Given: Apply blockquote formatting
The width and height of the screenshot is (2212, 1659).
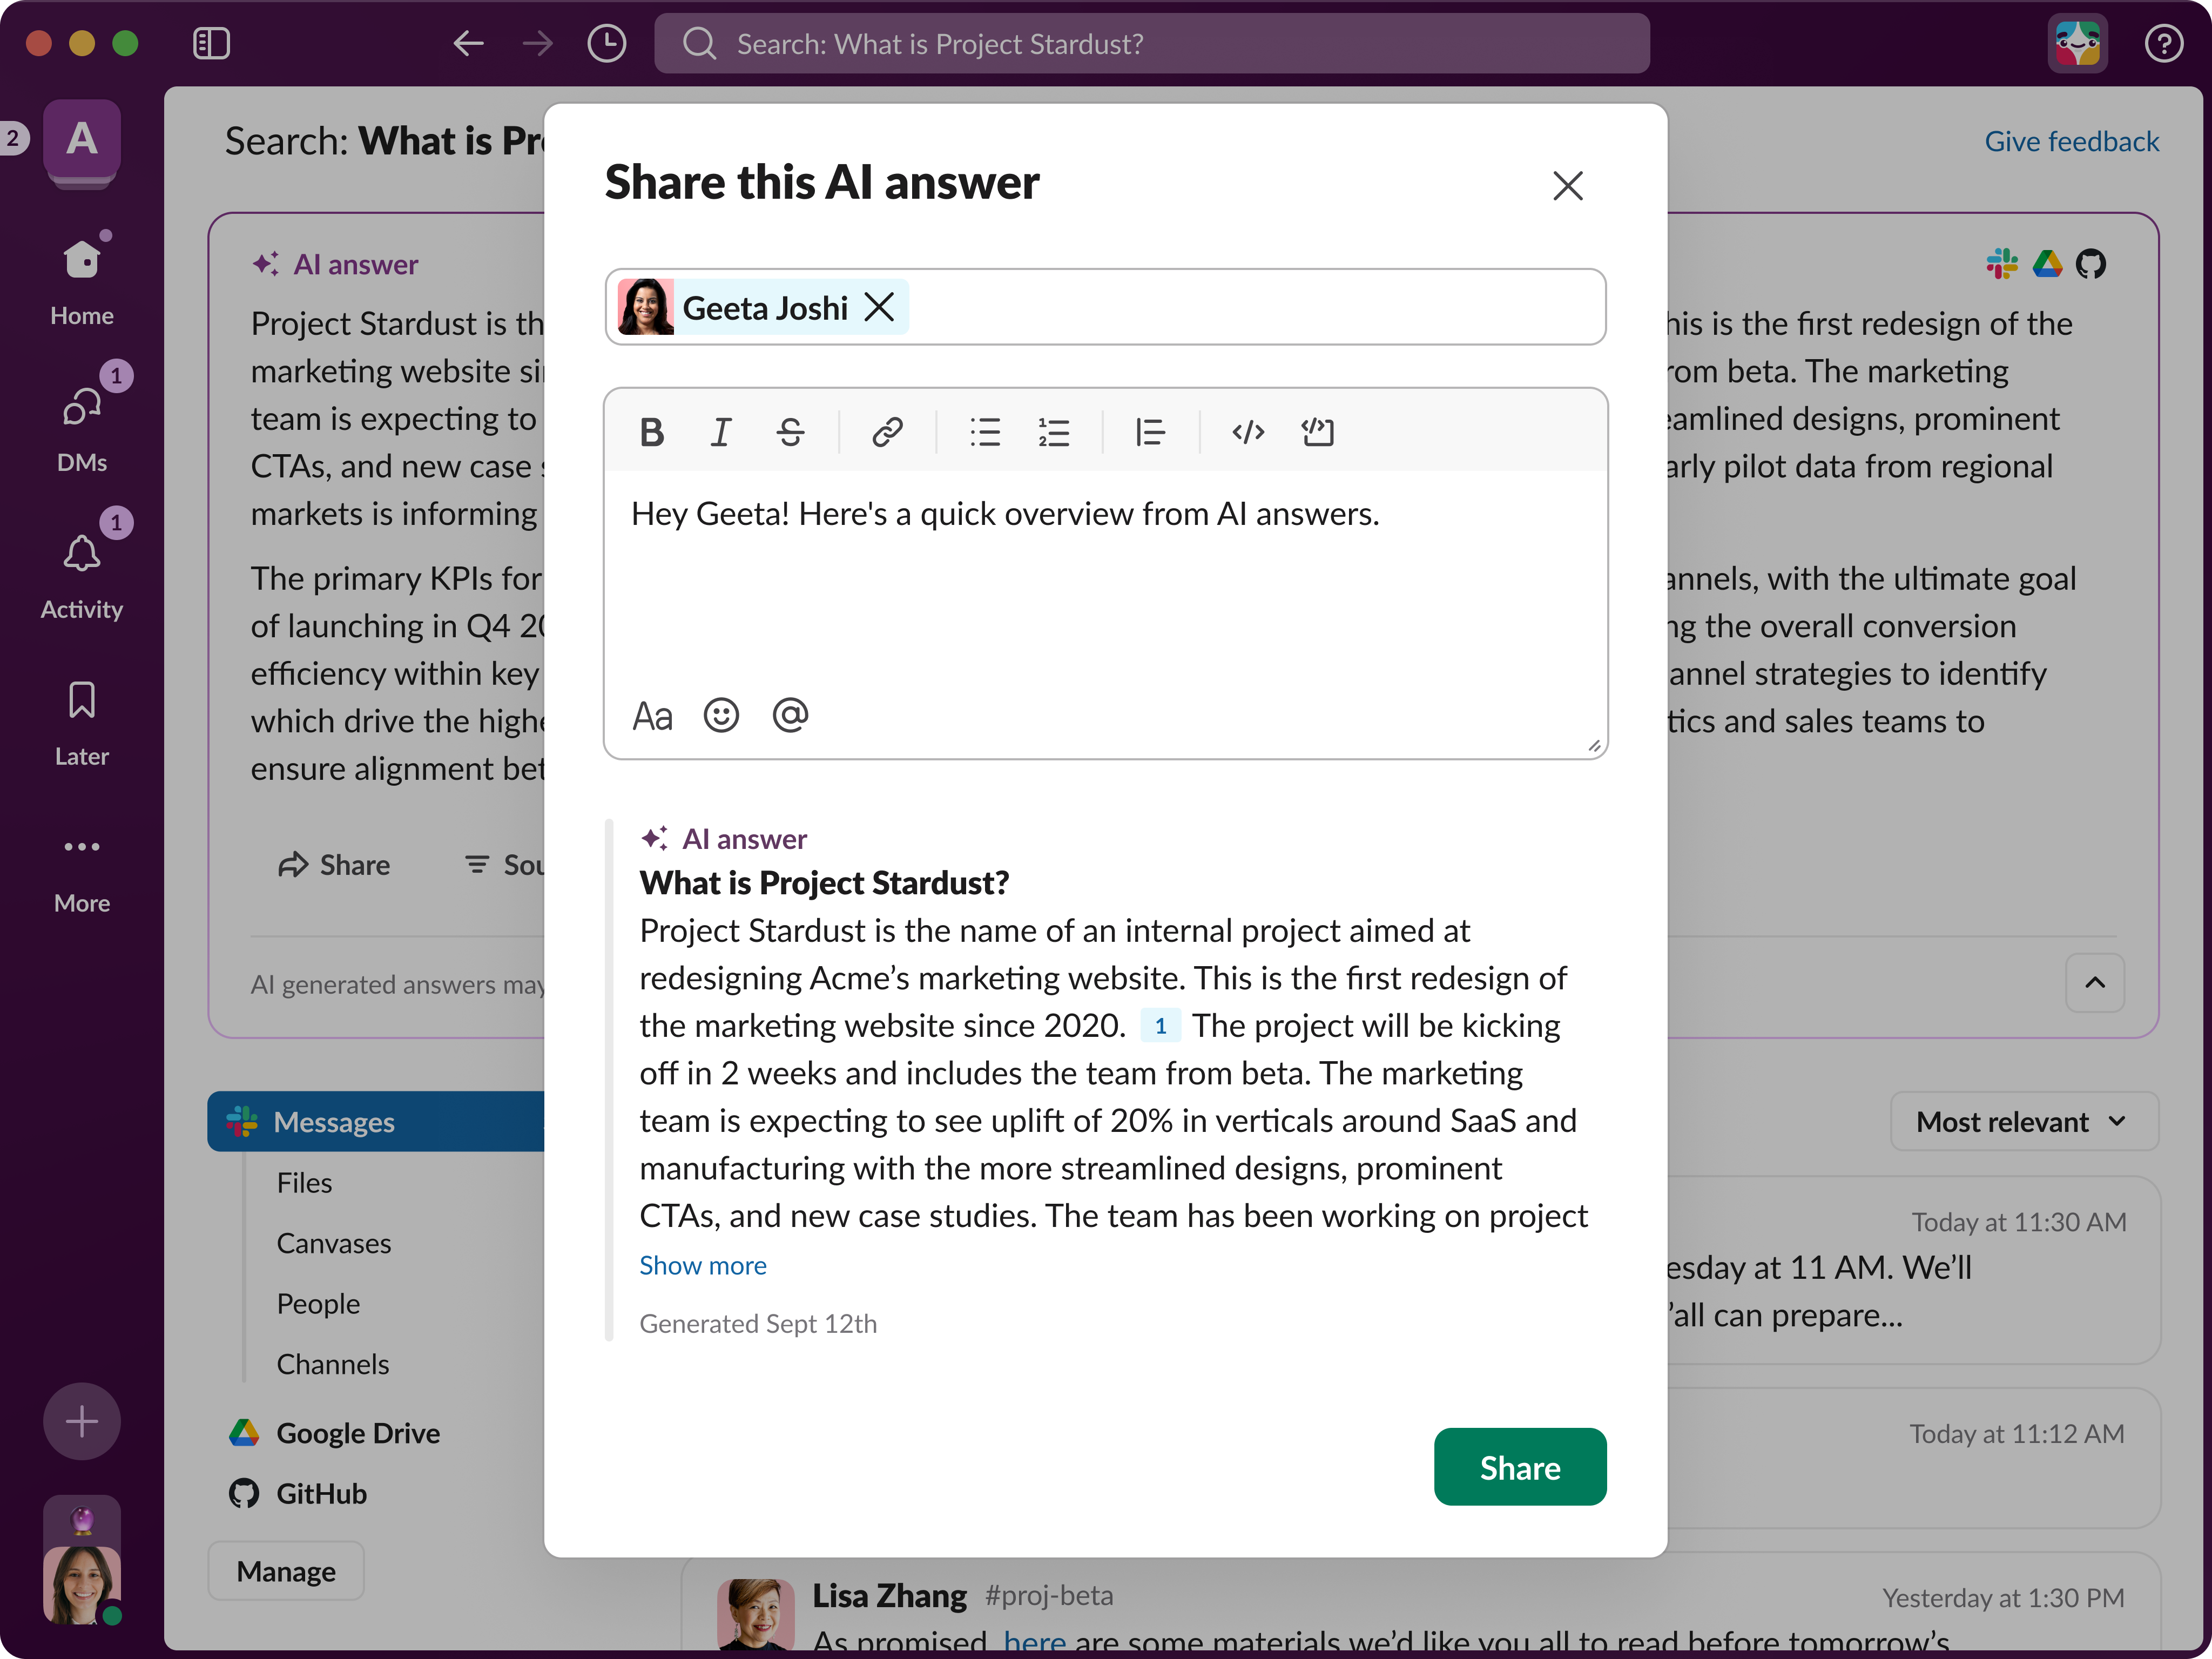Looking at the screenshot, I should tap(1150, 432).
